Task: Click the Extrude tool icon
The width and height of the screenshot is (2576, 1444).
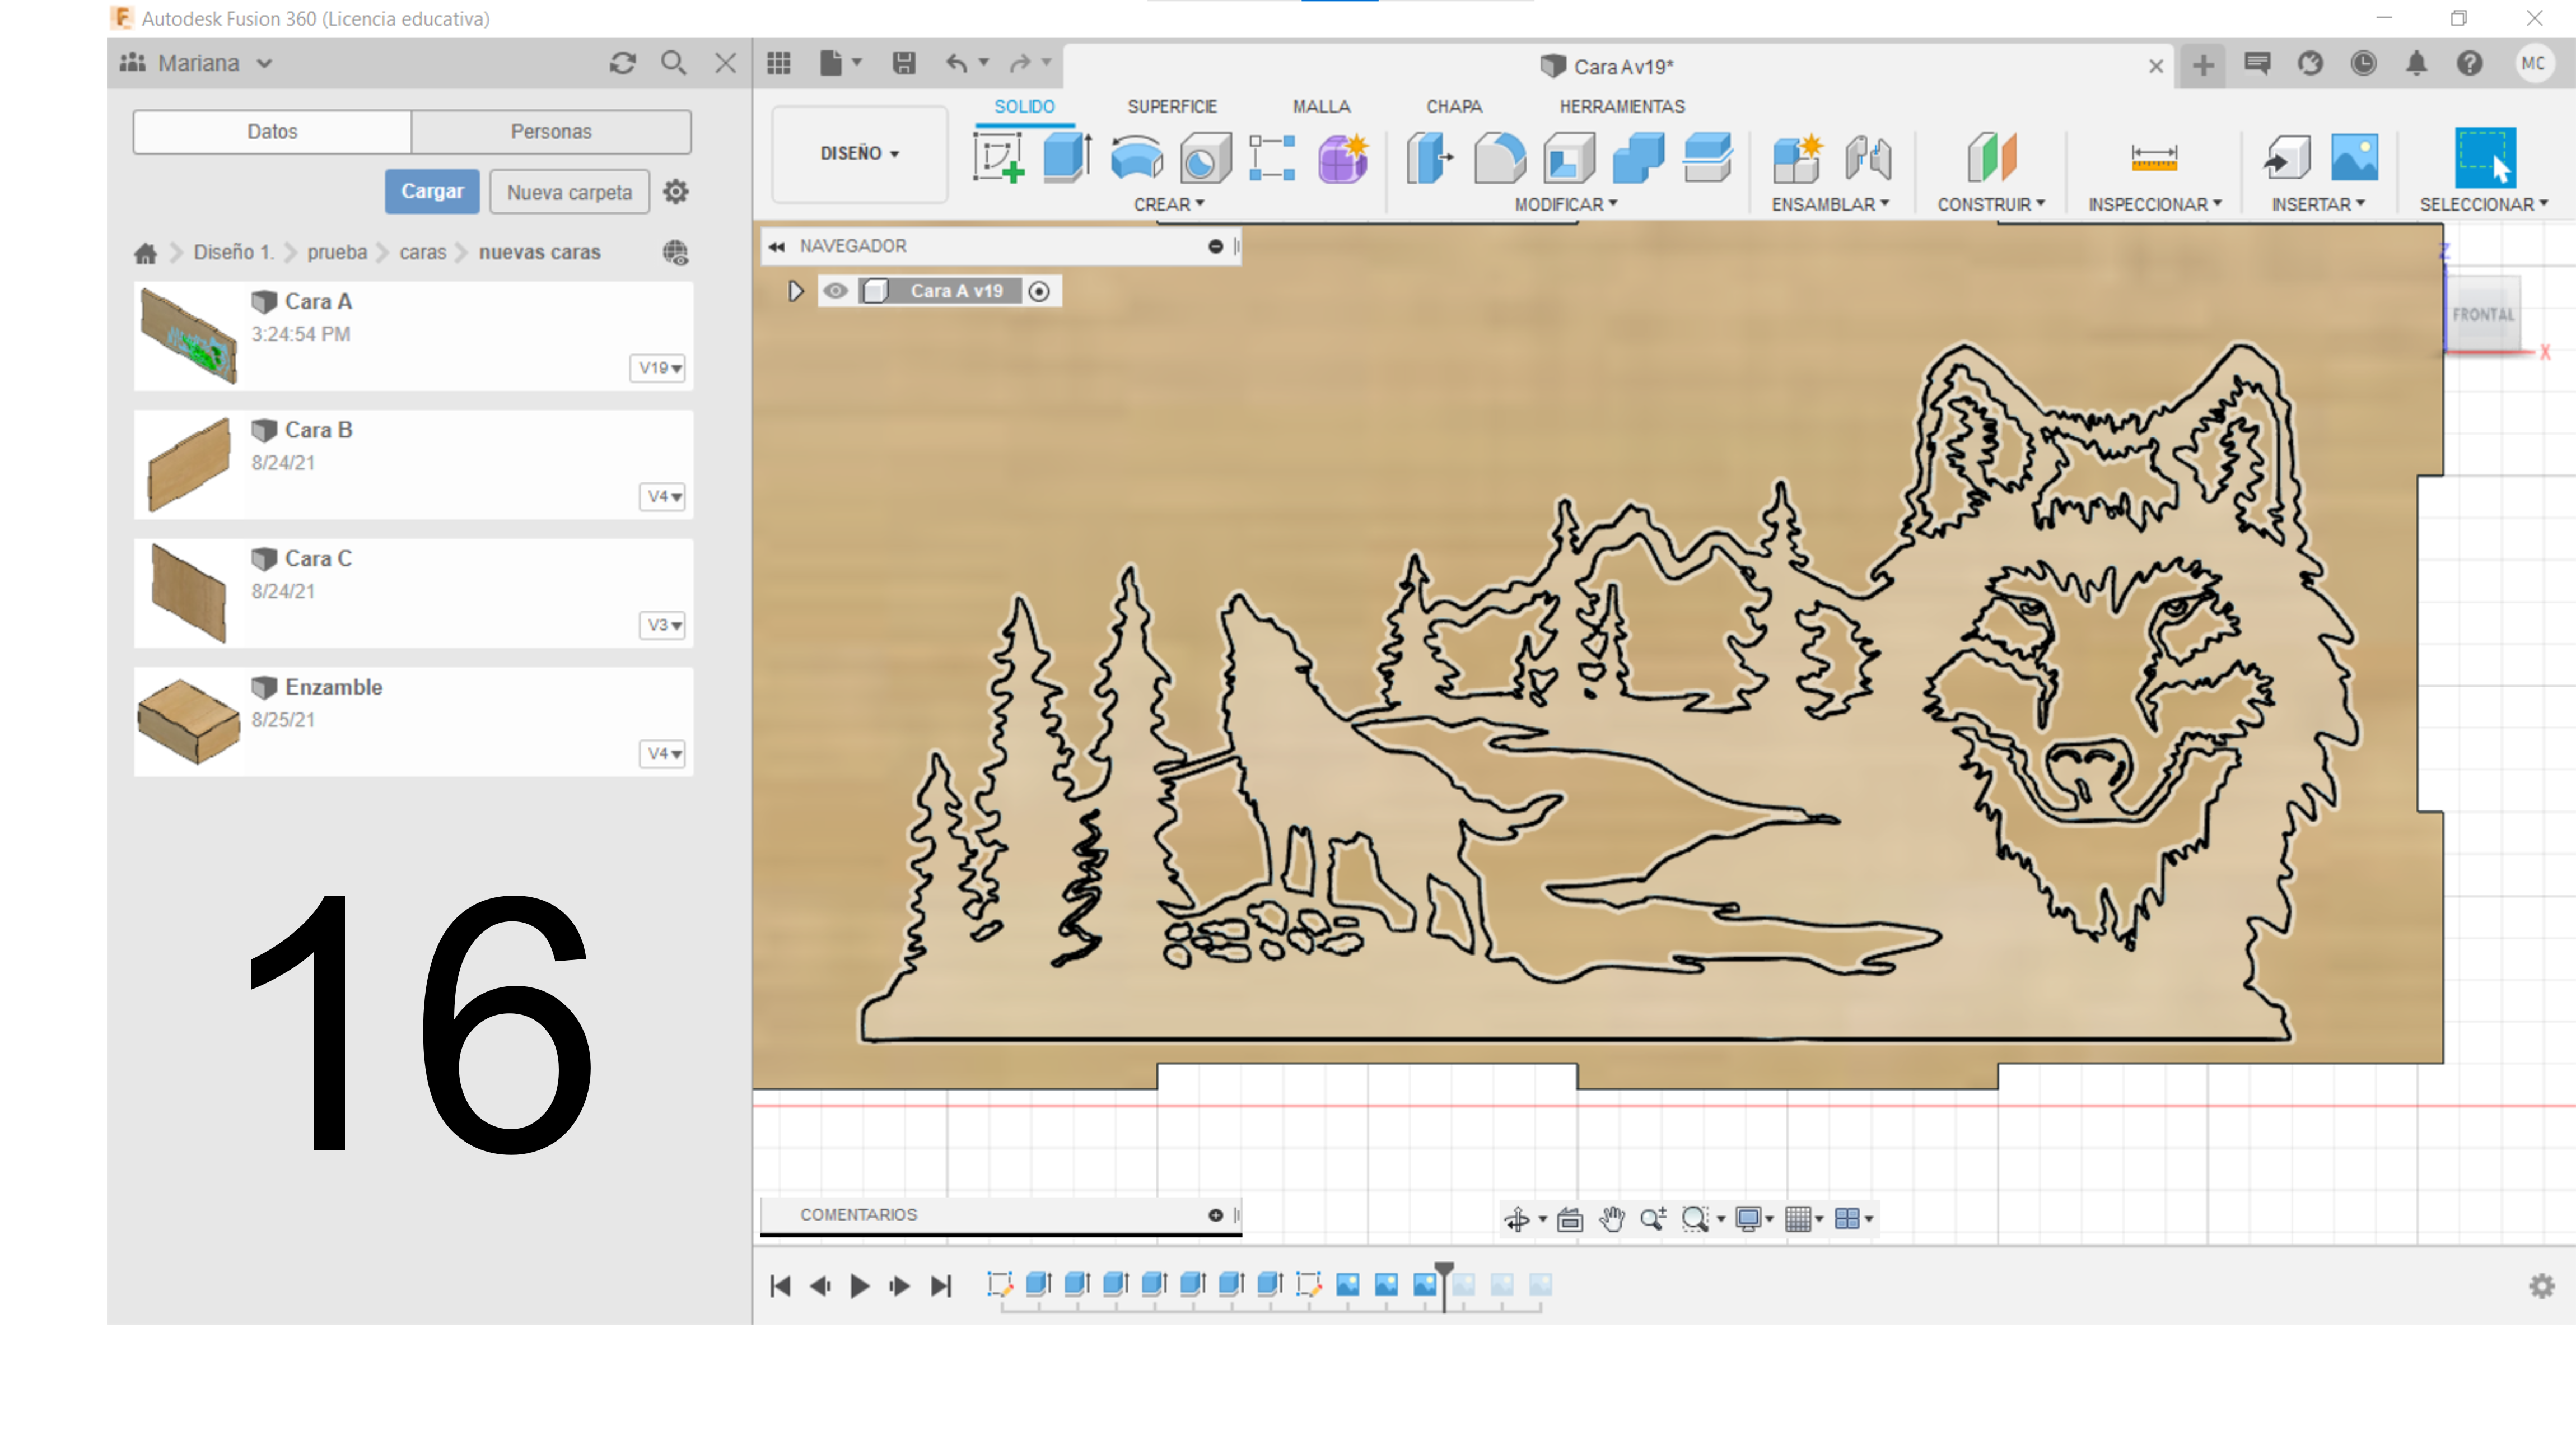Action: tap(1066, 158)
